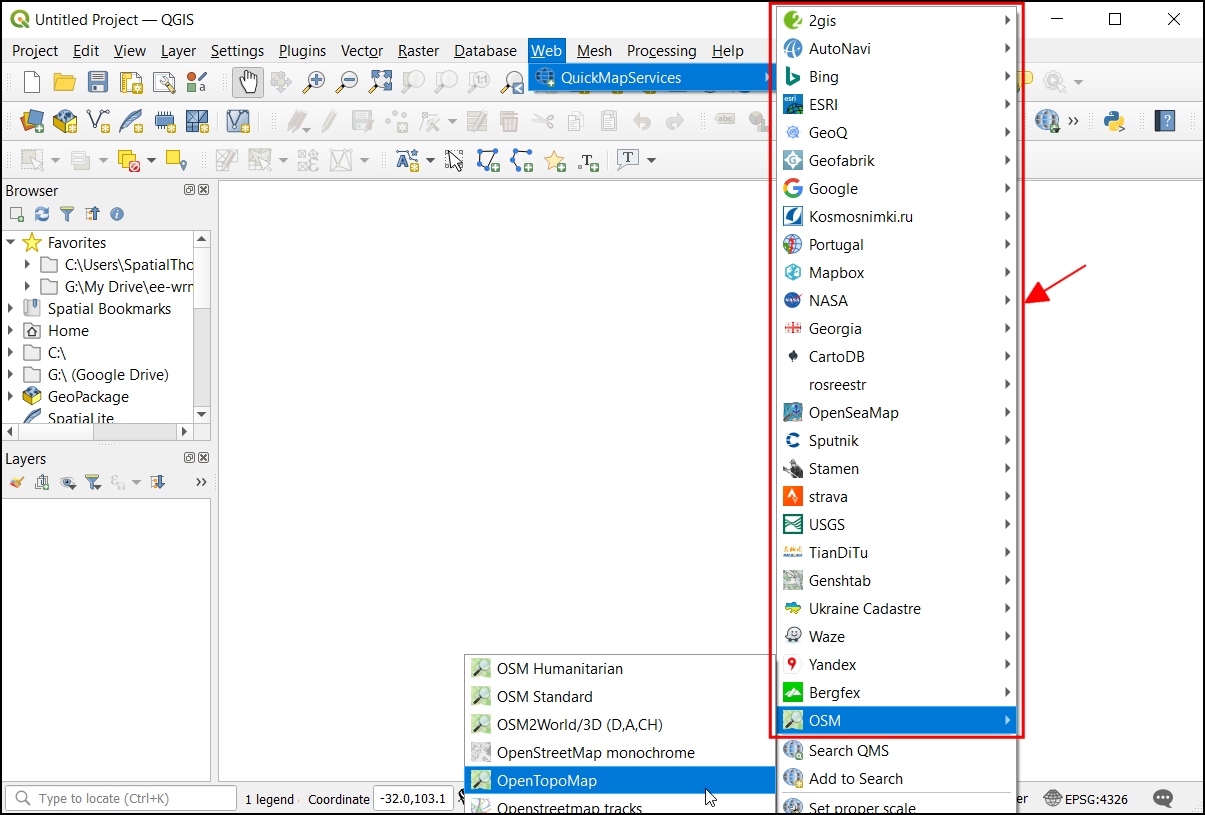Open the Project menu
The height and width of the screenshot is (815, 1205).
click(x=35, y=51)
